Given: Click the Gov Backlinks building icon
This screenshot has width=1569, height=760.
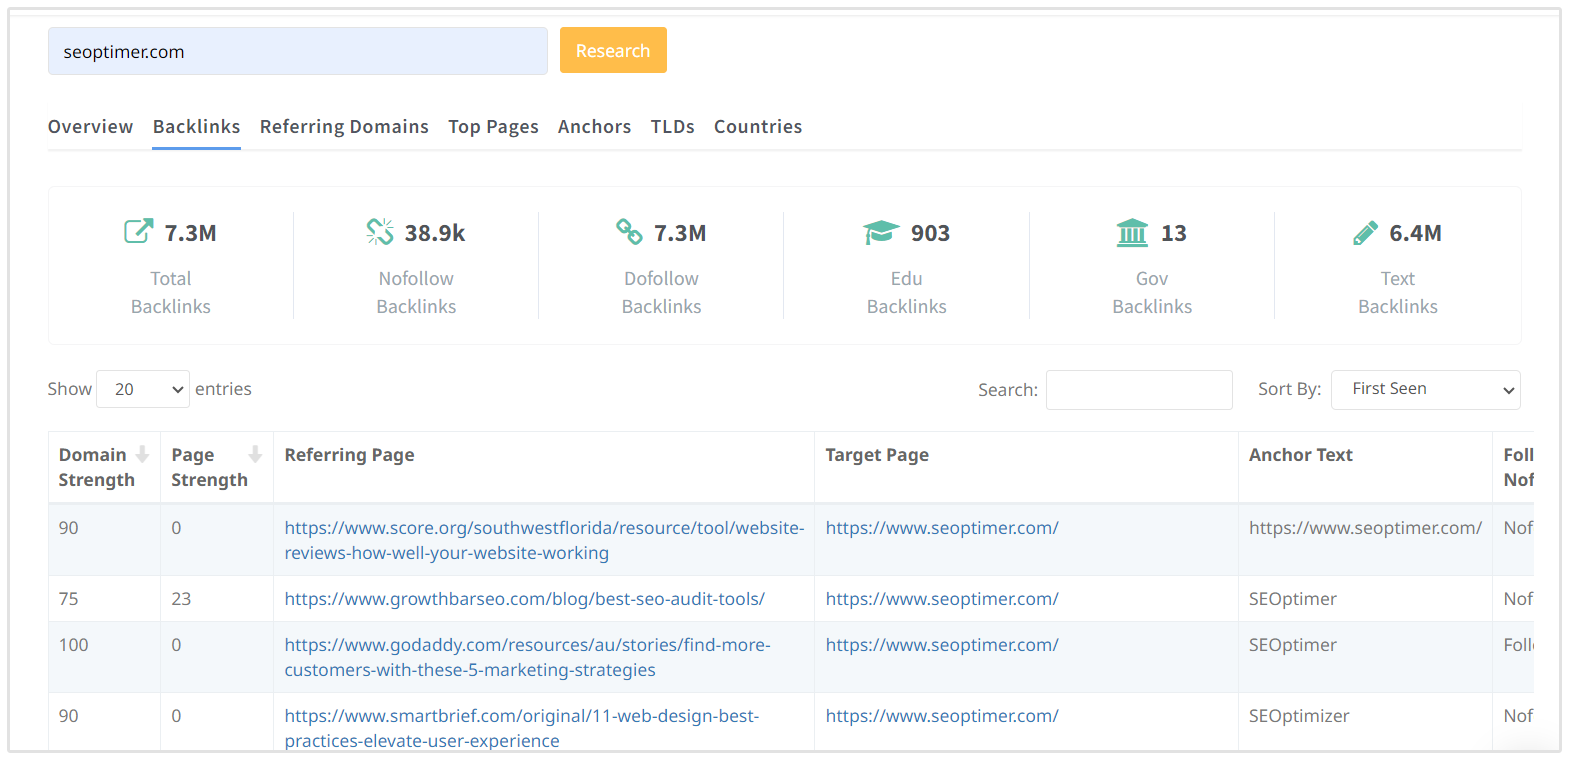Looking at the screenshot, I should [x=1132, y=233].
